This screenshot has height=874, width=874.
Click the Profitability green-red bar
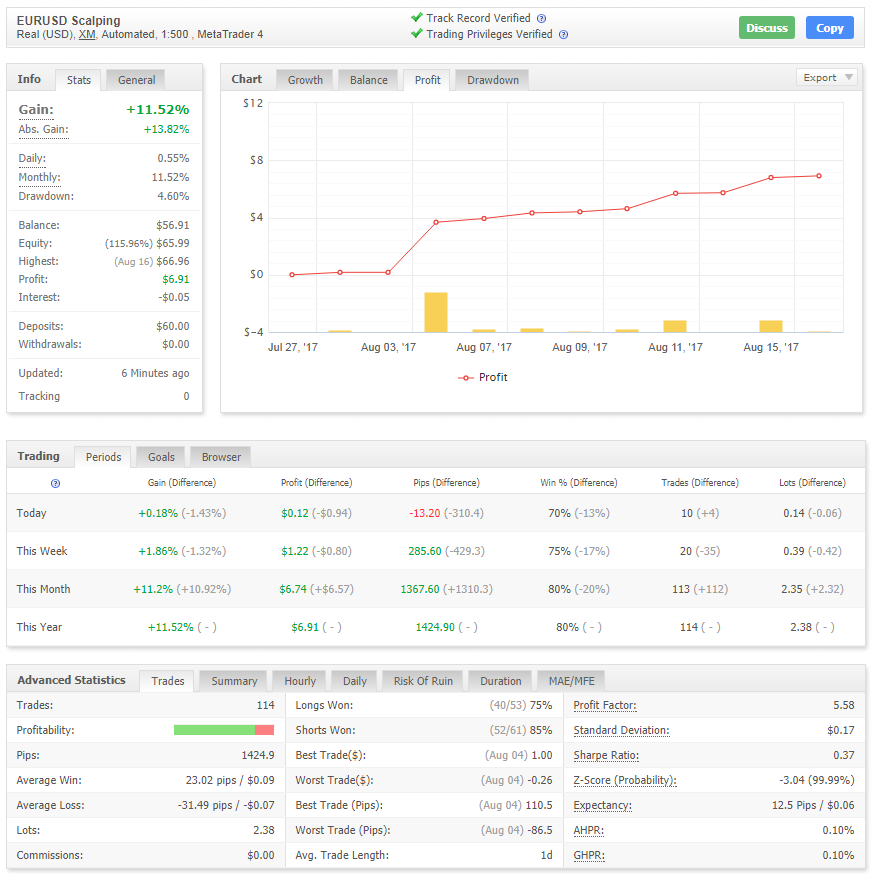click(x=224, y=730)
